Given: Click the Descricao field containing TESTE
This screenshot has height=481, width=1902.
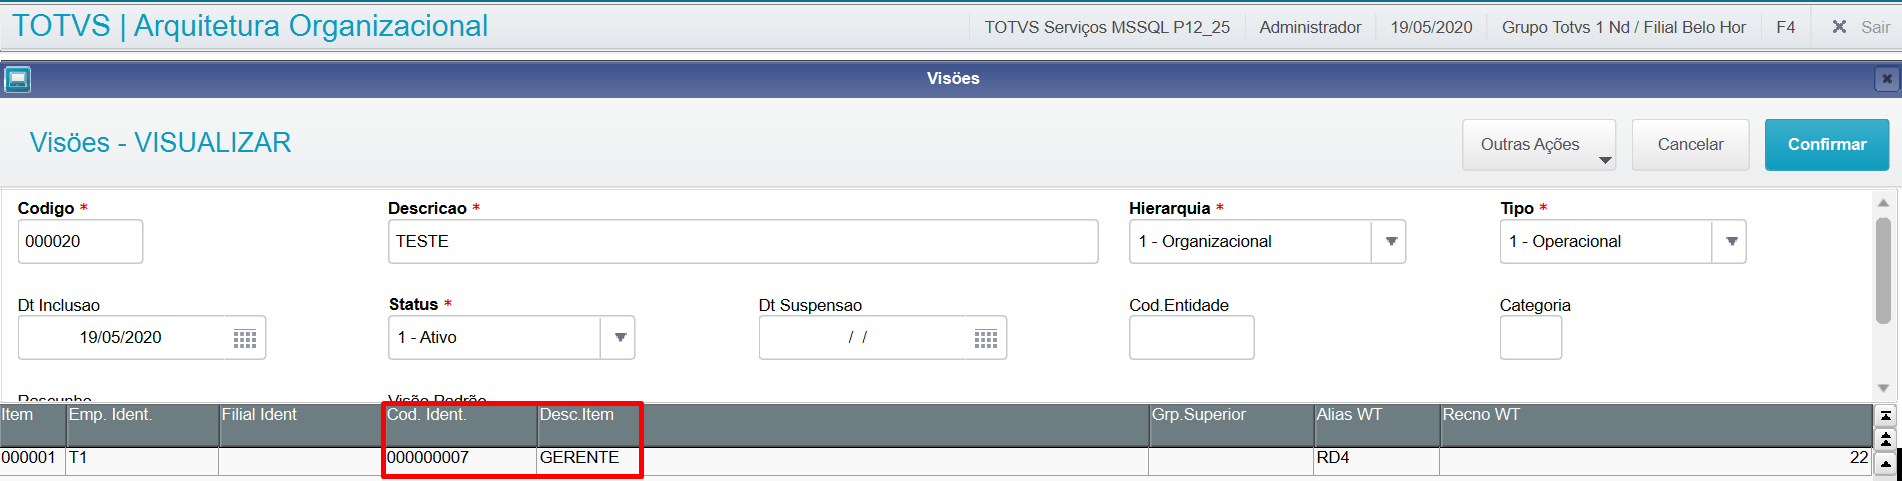Looking at the screenshot, I should click(x=743, y=242).
